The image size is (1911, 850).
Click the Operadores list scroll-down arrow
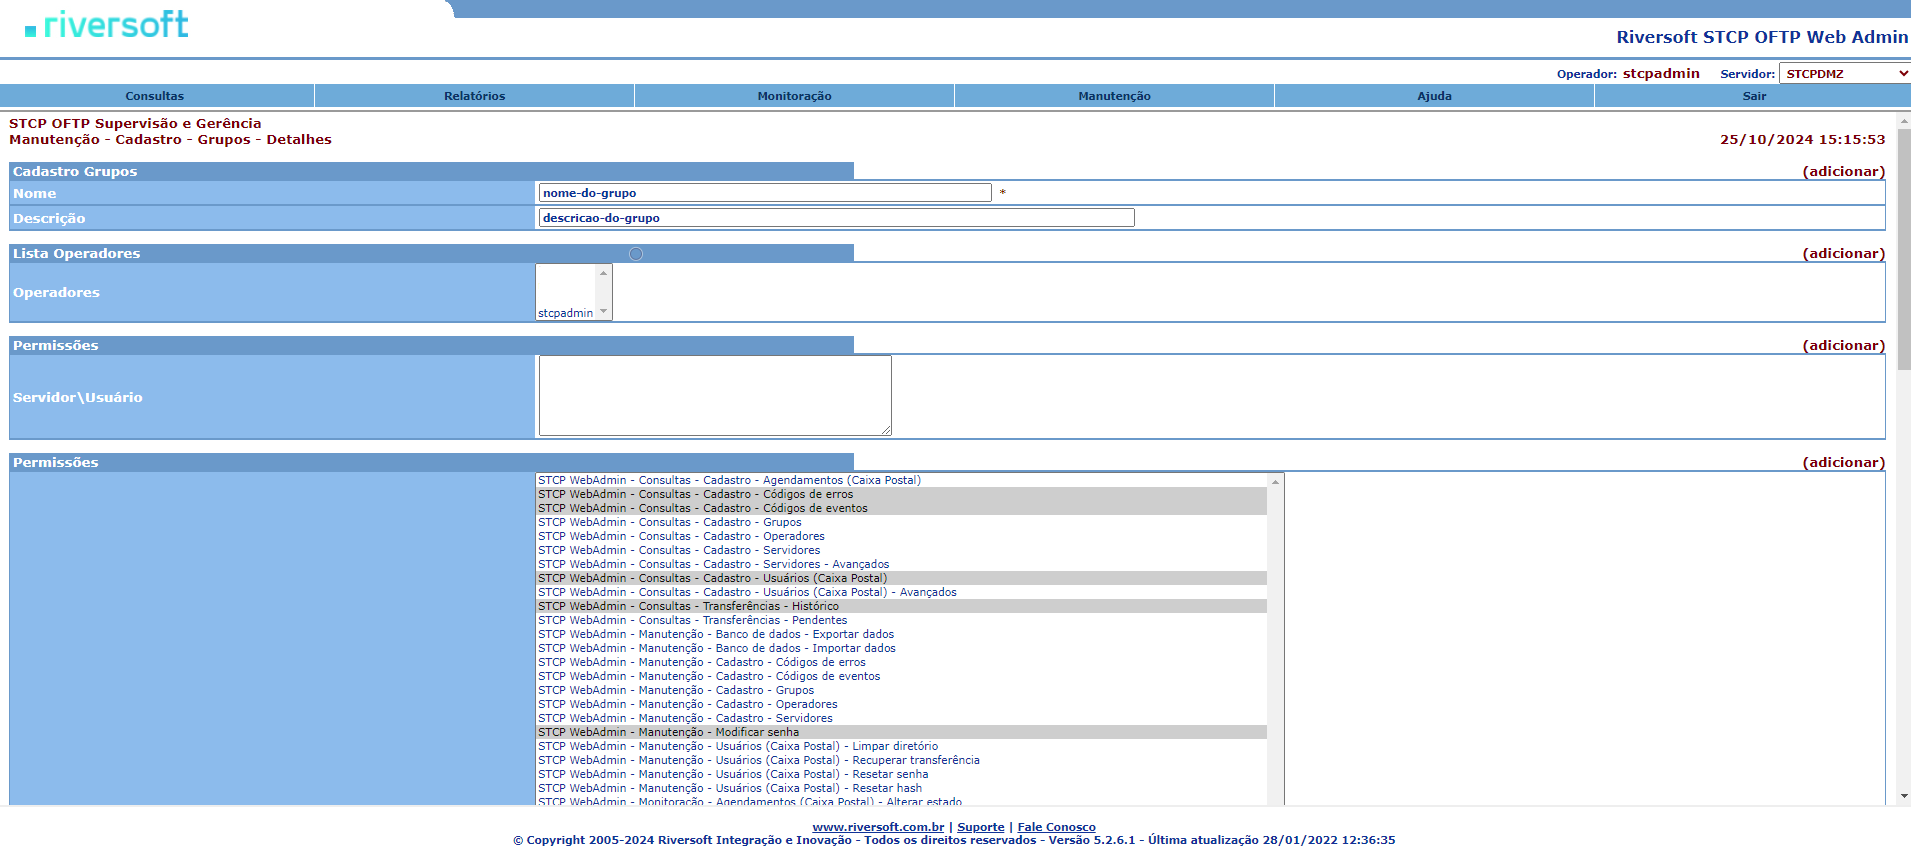coord(603,312)
